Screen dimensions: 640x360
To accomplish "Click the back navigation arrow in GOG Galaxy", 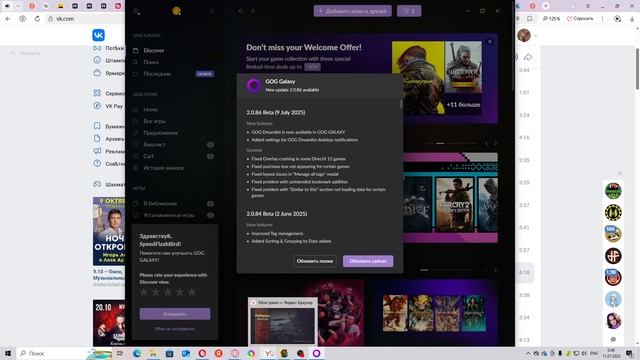I will click(241, 11).
